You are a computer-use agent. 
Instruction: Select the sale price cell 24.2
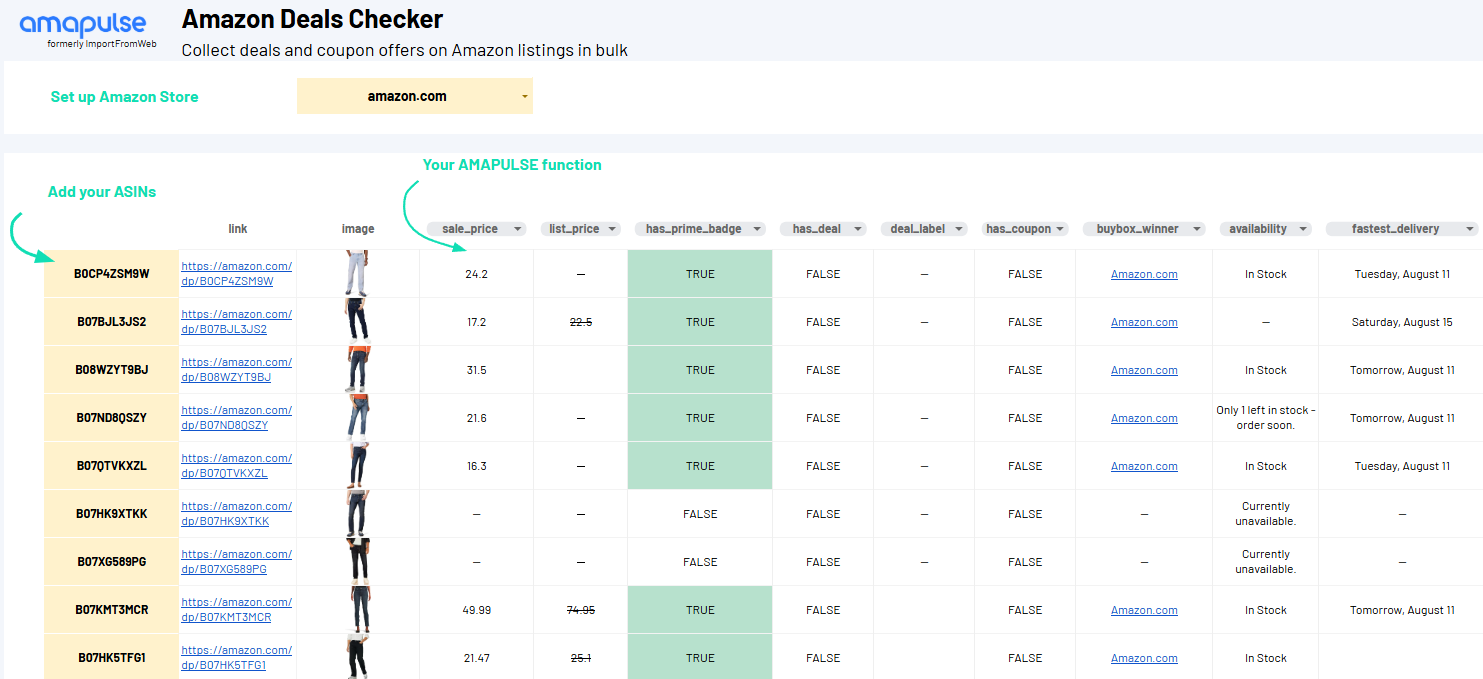coord(476,274)
